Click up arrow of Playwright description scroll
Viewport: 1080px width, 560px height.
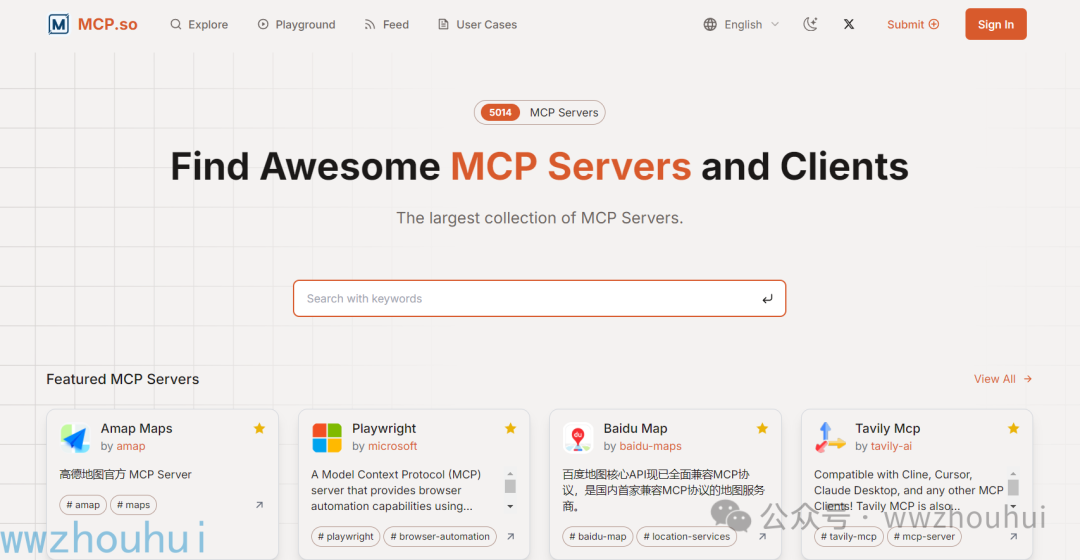click(x=510, y=474)
